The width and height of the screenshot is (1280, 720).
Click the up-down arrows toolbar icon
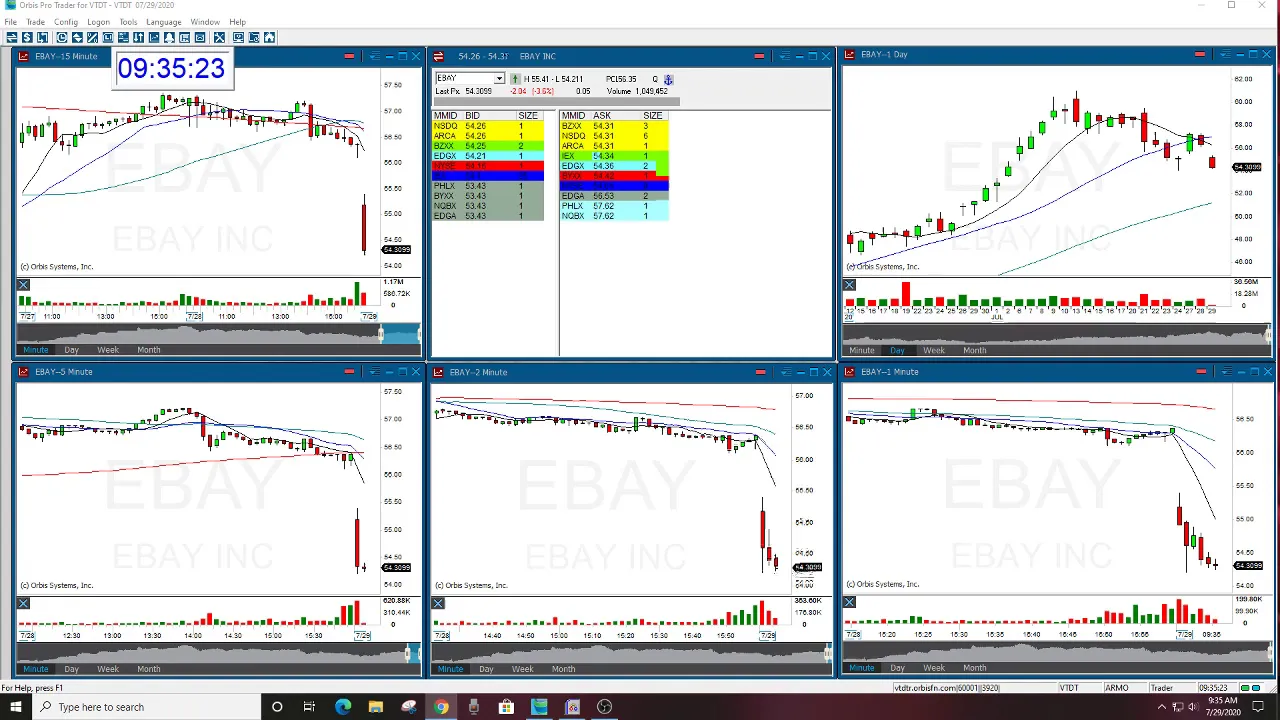point(139,37)
